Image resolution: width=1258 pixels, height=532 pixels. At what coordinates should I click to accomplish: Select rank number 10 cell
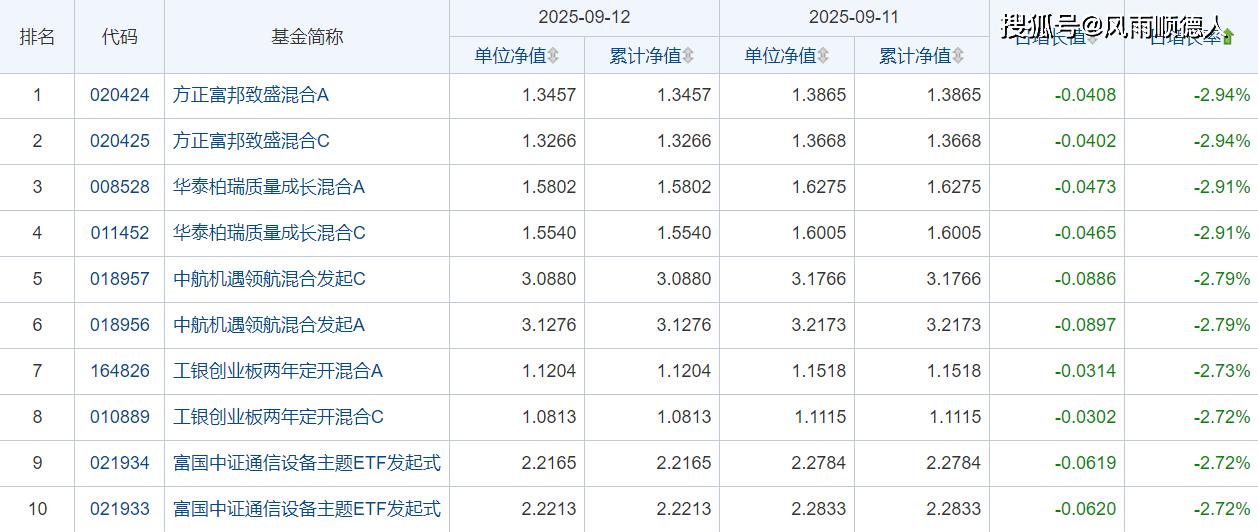pos(37,510)
